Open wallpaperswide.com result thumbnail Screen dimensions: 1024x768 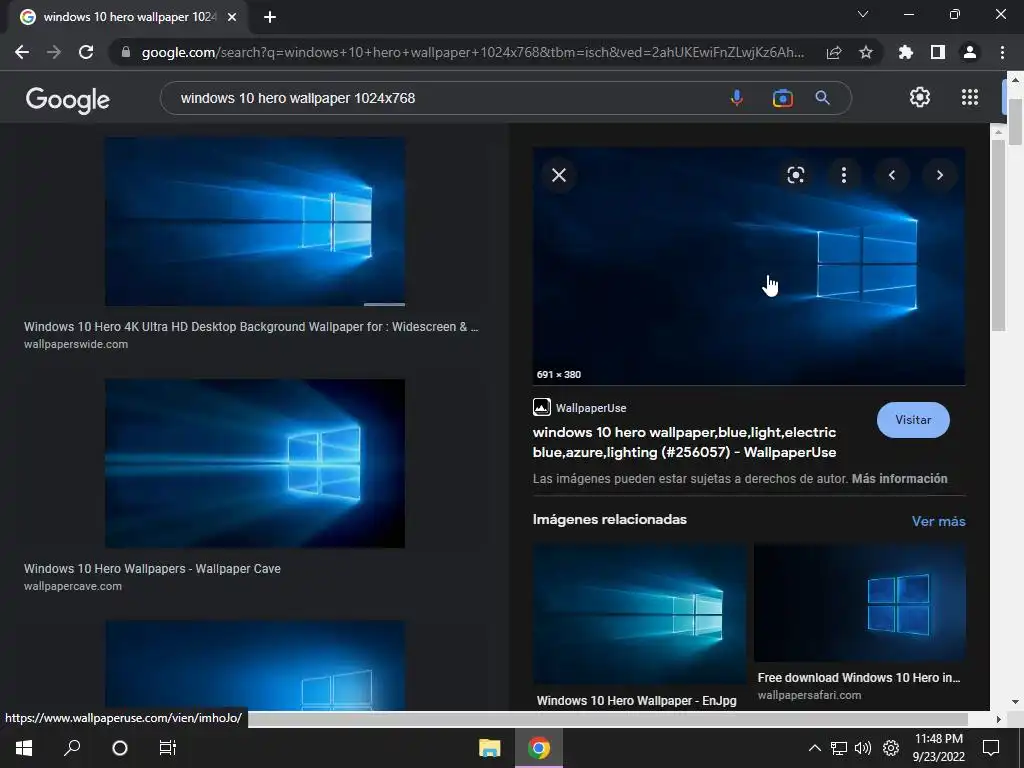point(255,221)
